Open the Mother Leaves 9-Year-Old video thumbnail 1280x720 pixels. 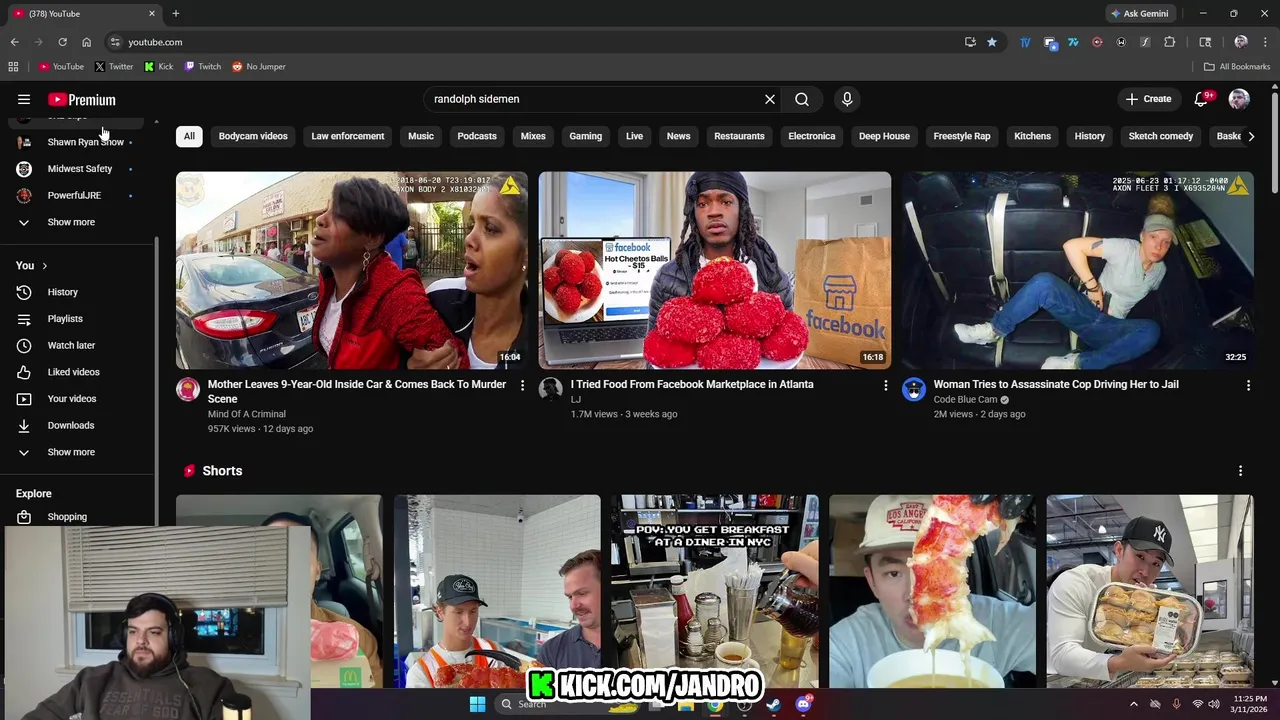click(x=352, y=270)
